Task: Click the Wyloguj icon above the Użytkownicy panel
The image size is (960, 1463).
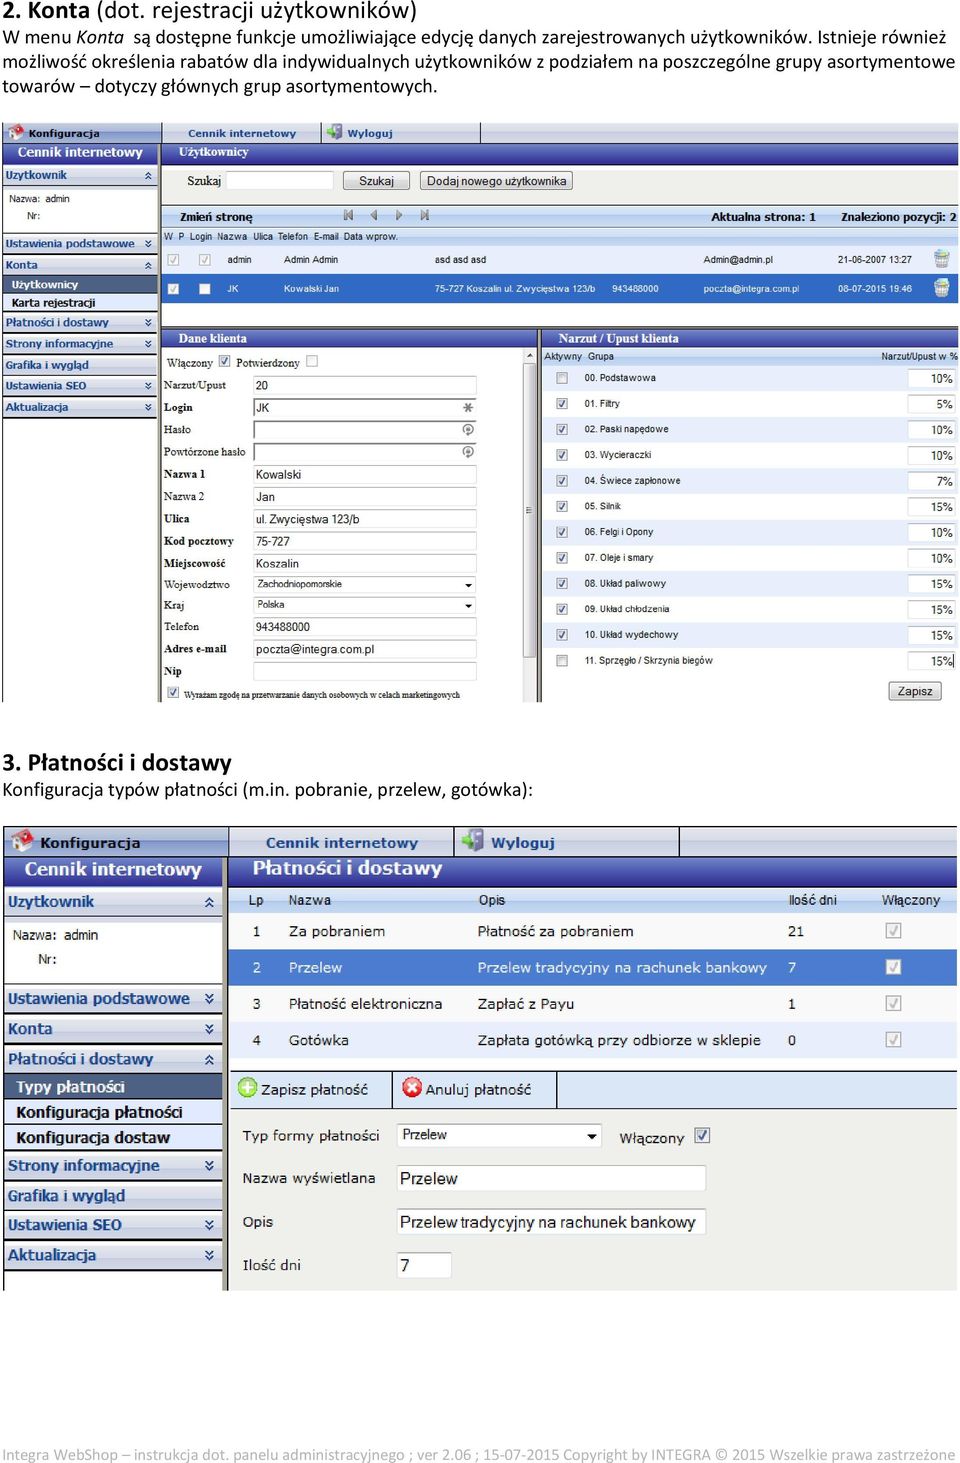Action: 335,132
